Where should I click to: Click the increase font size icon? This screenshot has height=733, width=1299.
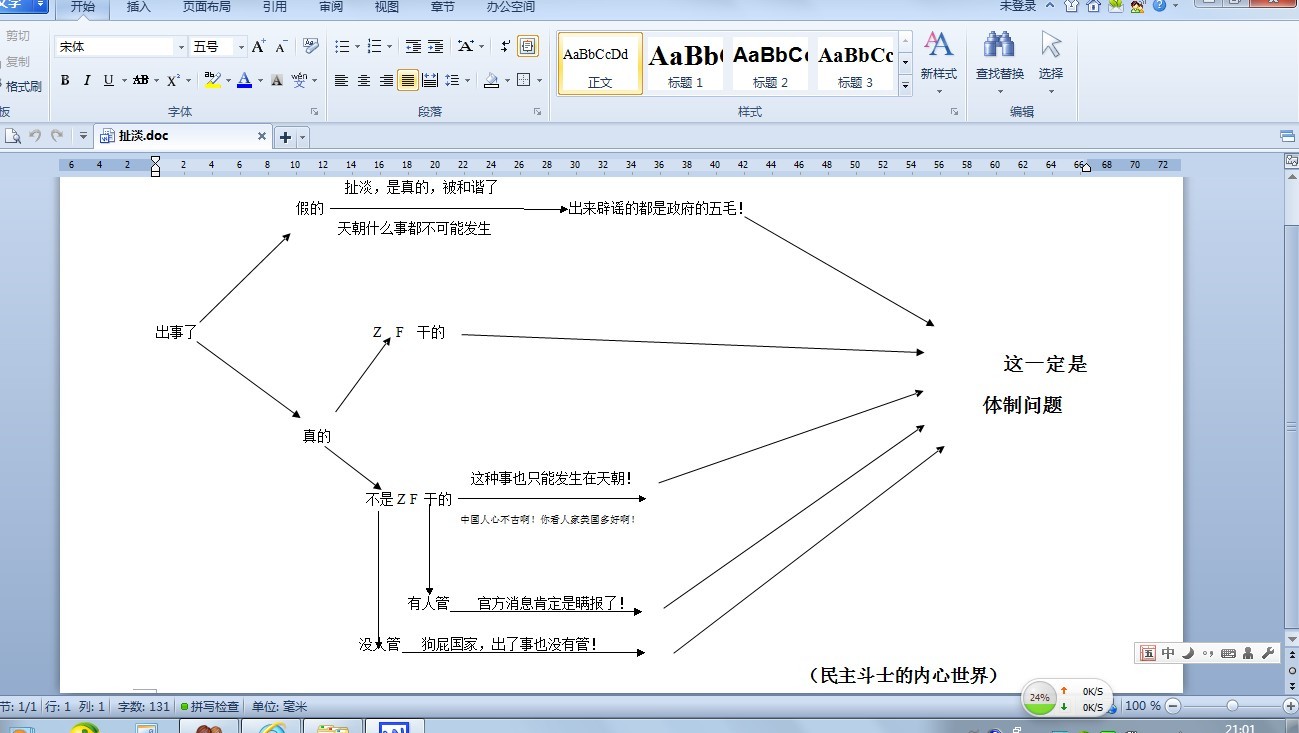[x=258, y=47]
